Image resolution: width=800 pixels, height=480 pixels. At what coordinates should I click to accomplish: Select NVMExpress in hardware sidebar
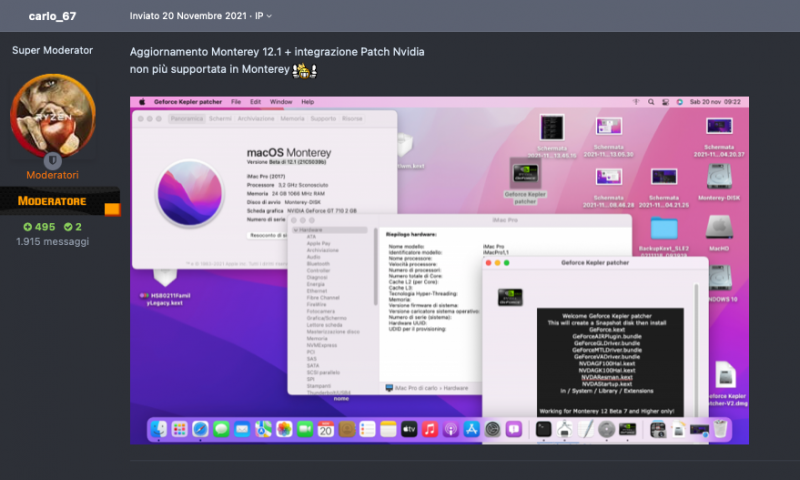tap(321, 345)
